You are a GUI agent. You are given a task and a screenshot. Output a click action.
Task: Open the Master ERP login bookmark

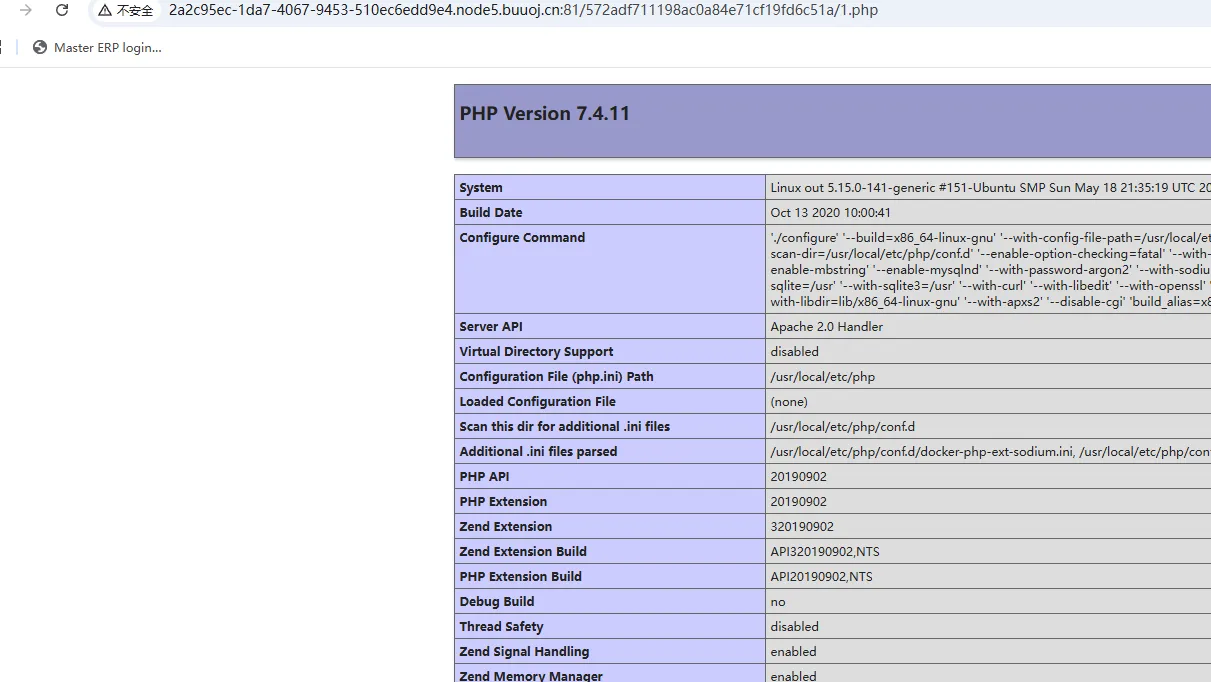[x=106, y=47]
